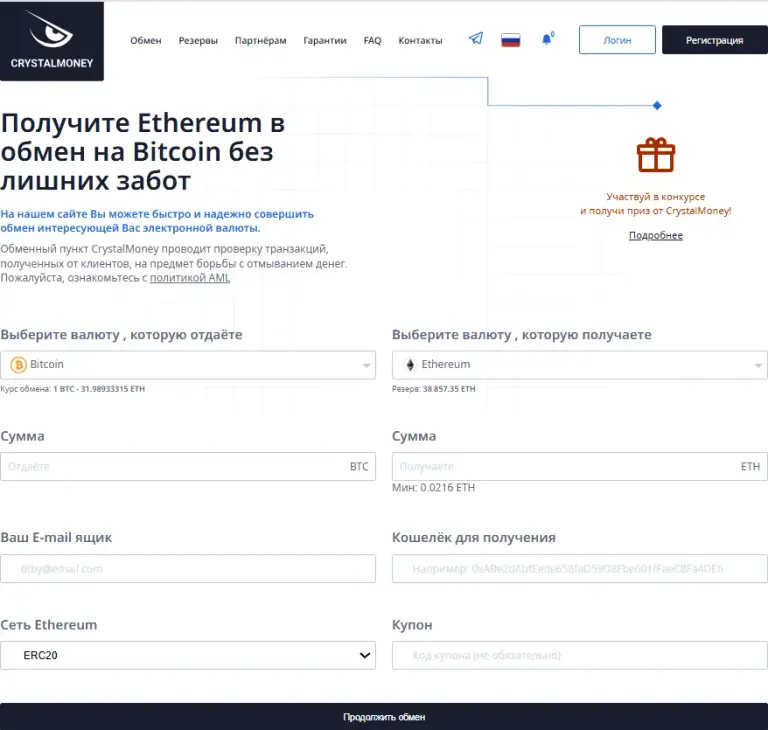Click the exchange rate text 1 BTC - 31.98933315 ETH

pos(99,389)
